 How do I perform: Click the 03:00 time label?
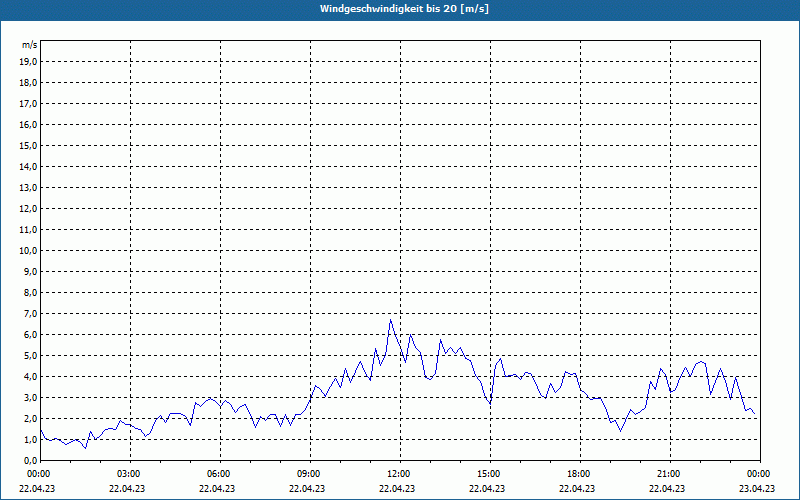[x=131, y=474]
